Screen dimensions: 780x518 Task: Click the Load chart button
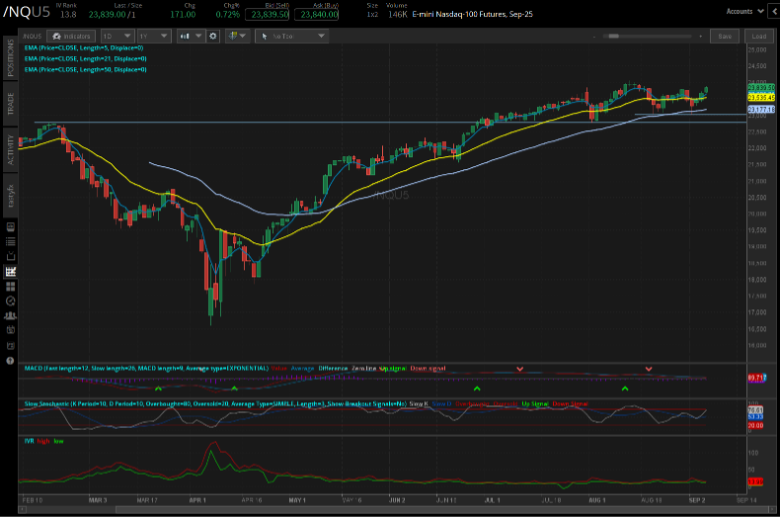(x=759, y=36)
